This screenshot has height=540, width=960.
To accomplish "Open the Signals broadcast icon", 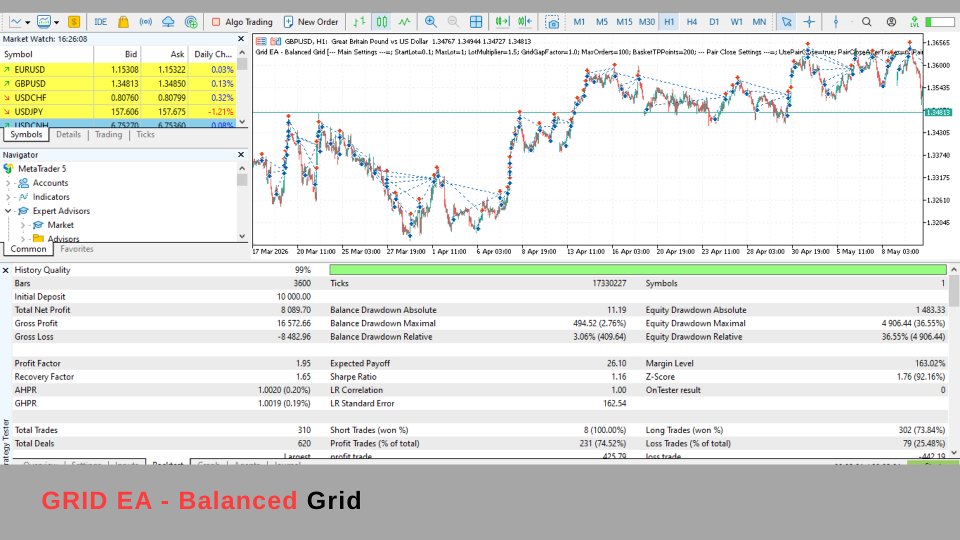I will tap(146, 22).
